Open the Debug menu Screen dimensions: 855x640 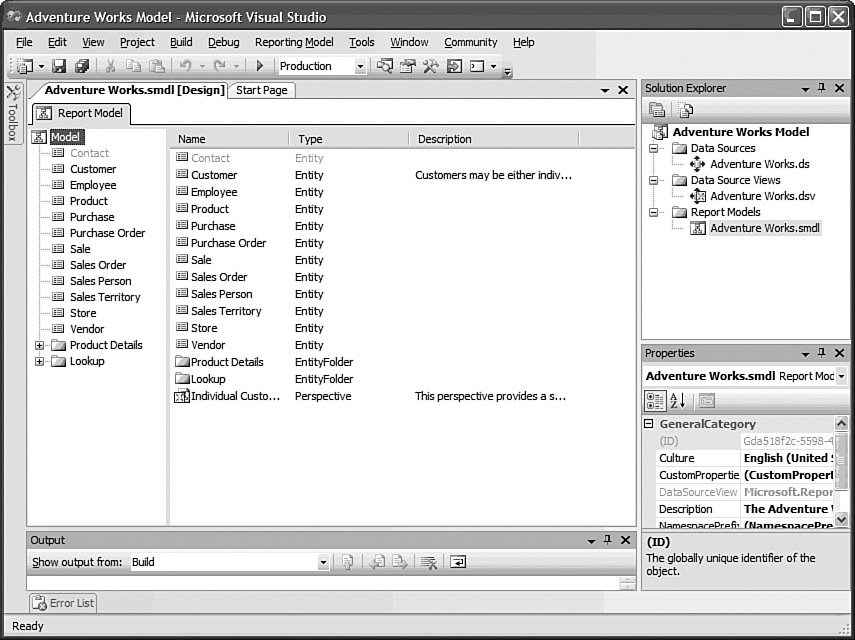point(224,42)
